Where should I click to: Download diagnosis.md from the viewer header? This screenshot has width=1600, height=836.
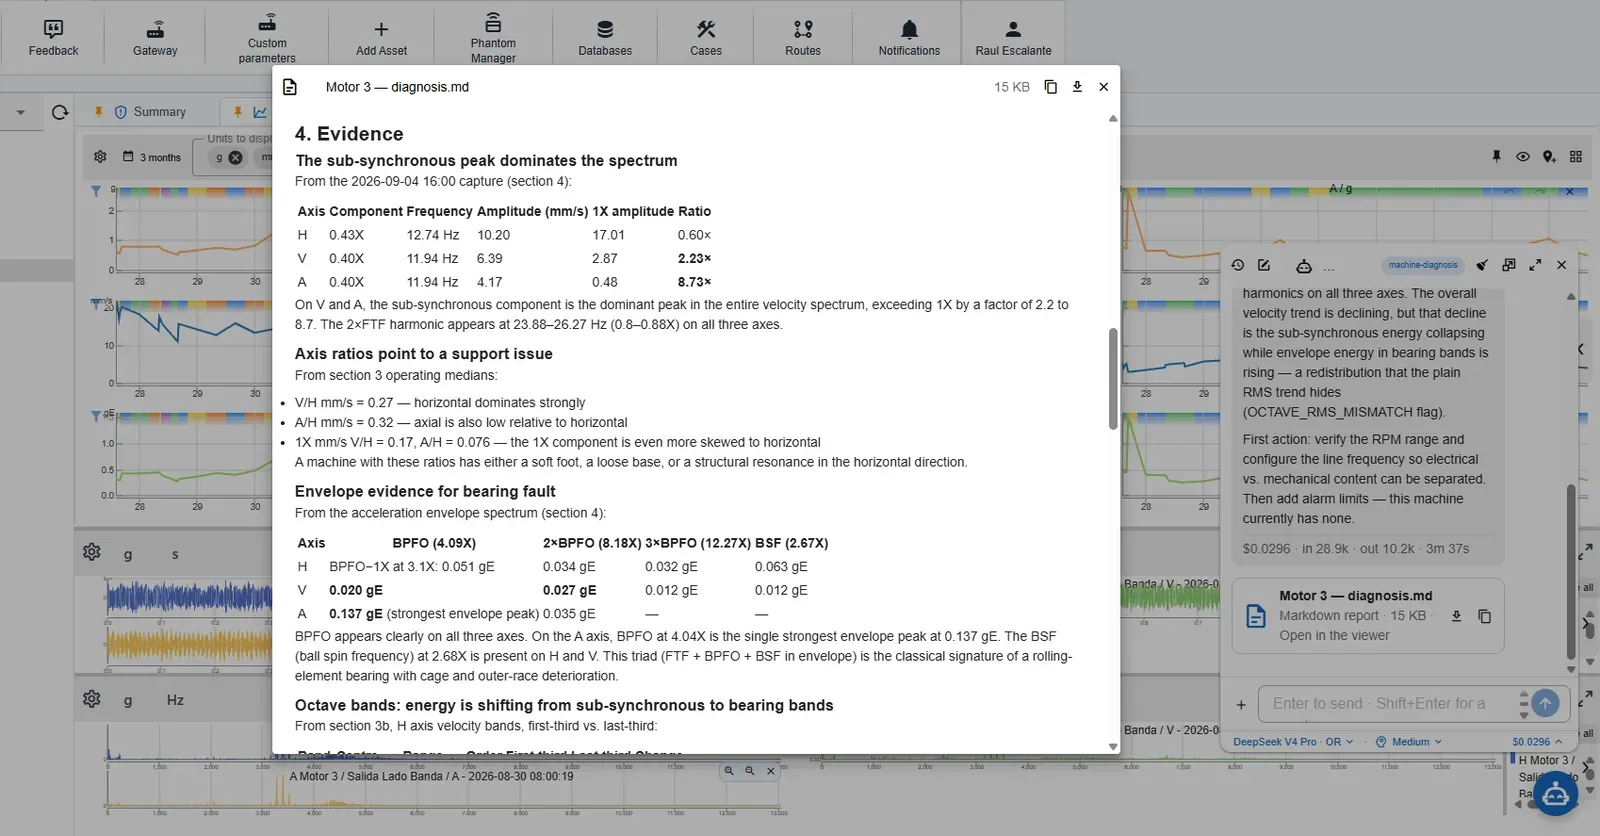[x=1077, y=87]
